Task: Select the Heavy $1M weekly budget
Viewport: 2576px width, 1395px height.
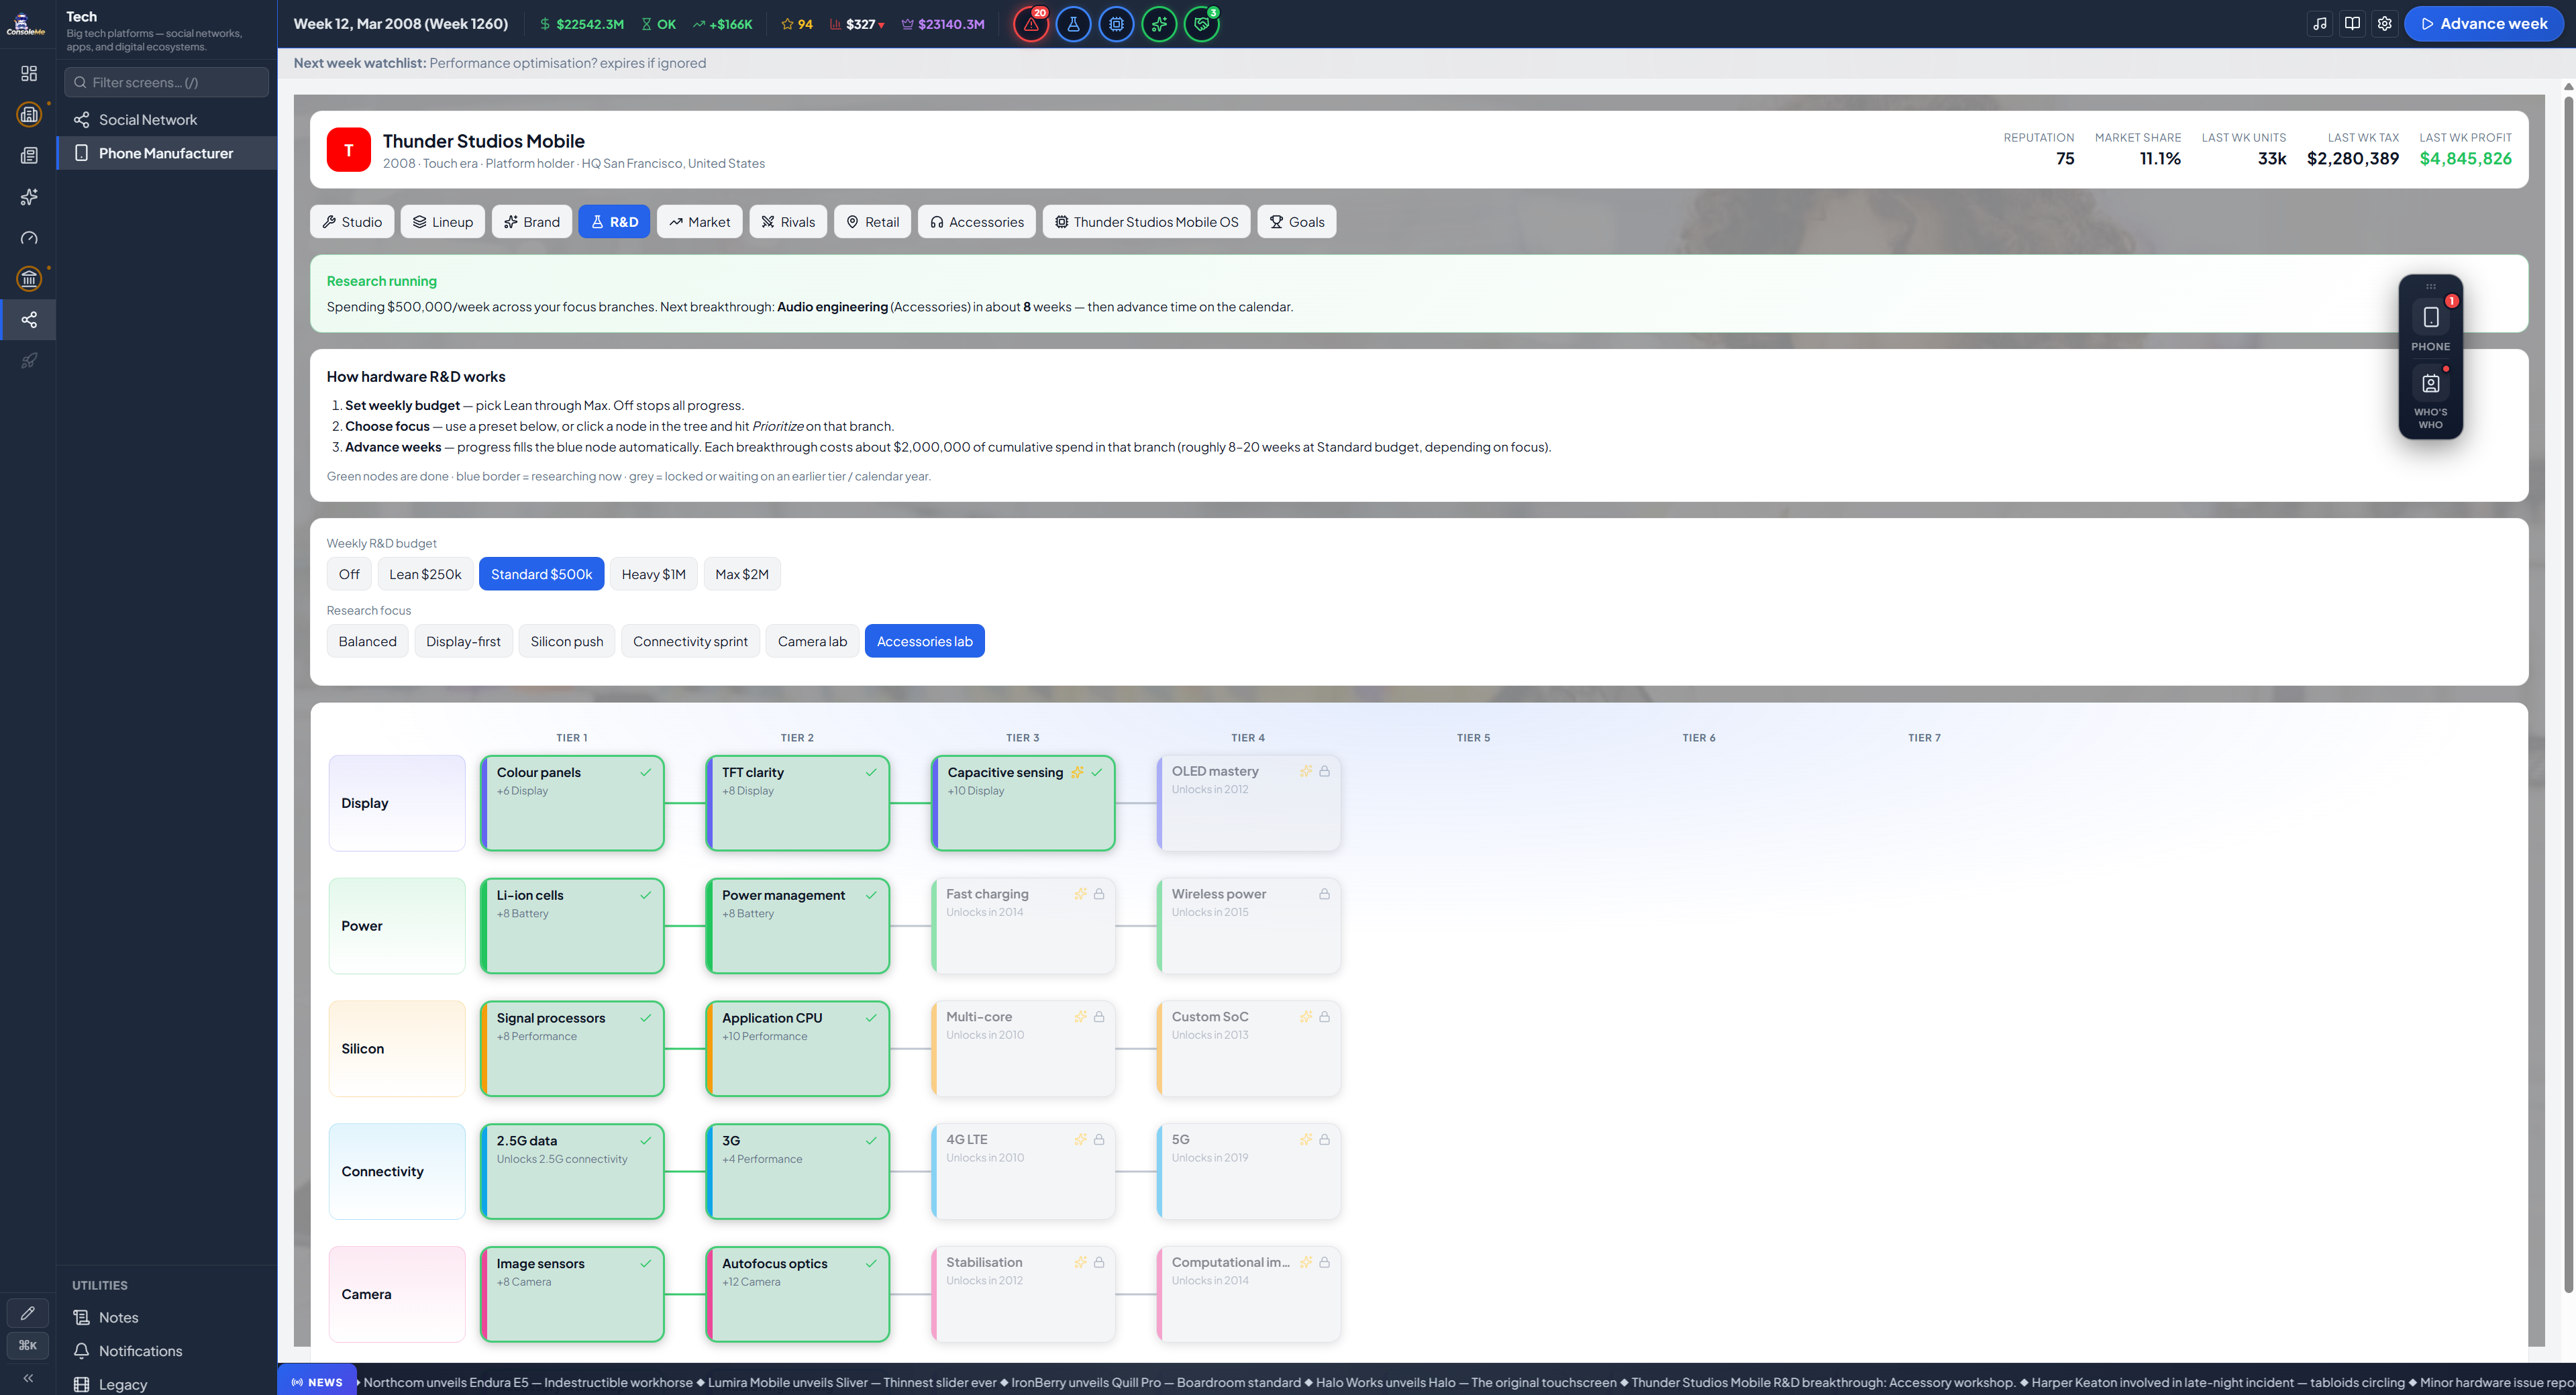Action: point(653,574)
